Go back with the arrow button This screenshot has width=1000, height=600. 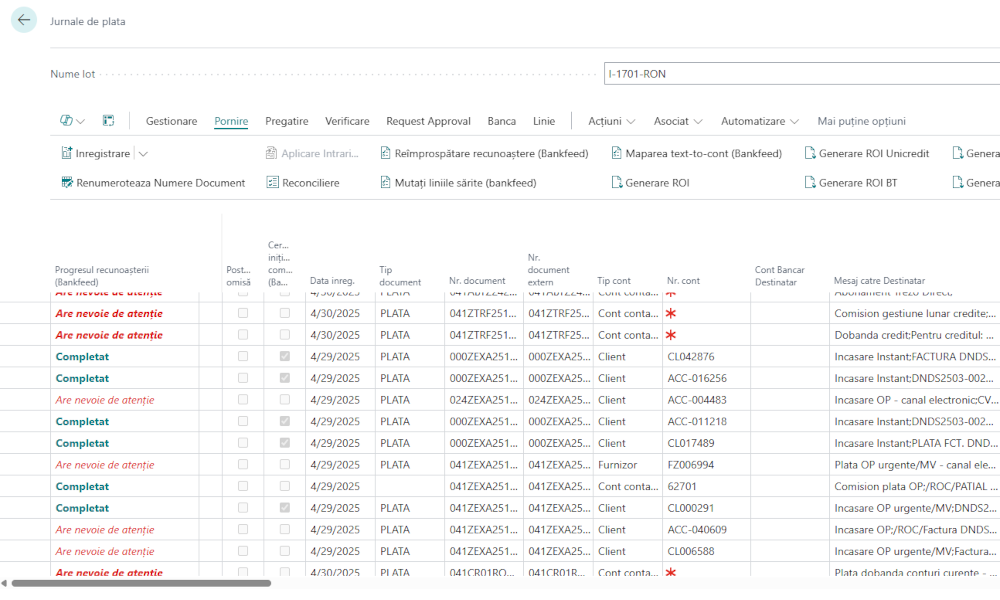[x=24, y=20]
